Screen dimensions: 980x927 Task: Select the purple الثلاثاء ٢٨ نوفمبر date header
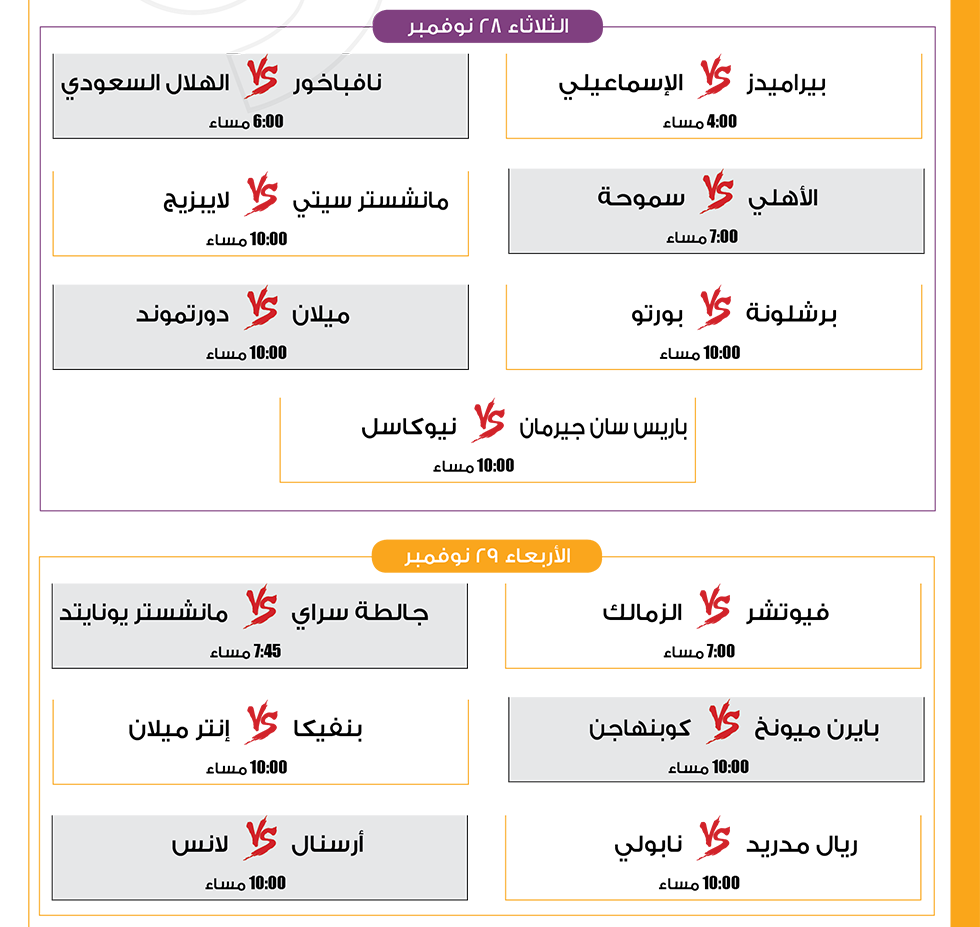(488, 26)
